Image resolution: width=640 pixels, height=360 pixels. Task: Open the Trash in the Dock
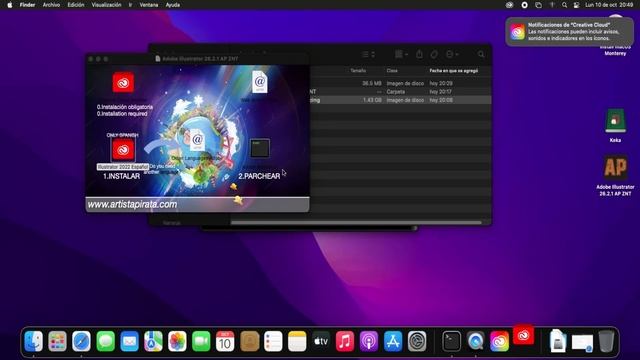click(x=607, y=341)
